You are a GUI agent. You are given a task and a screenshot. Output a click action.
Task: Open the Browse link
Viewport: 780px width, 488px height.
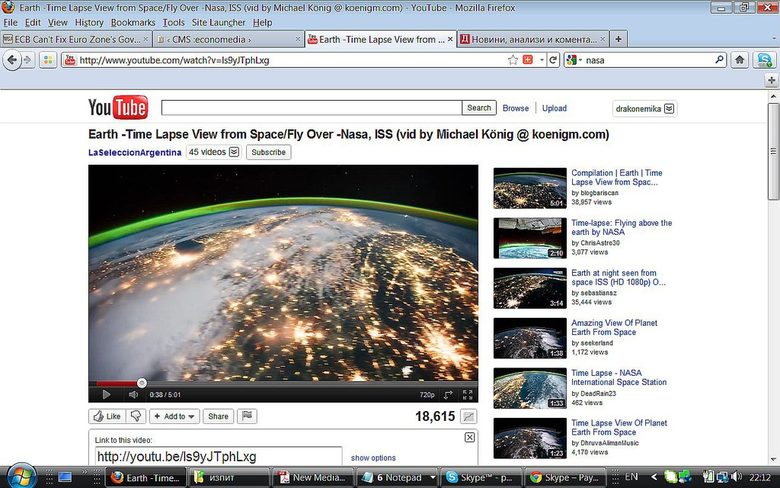pyautogui.click(x=515, y=108)
